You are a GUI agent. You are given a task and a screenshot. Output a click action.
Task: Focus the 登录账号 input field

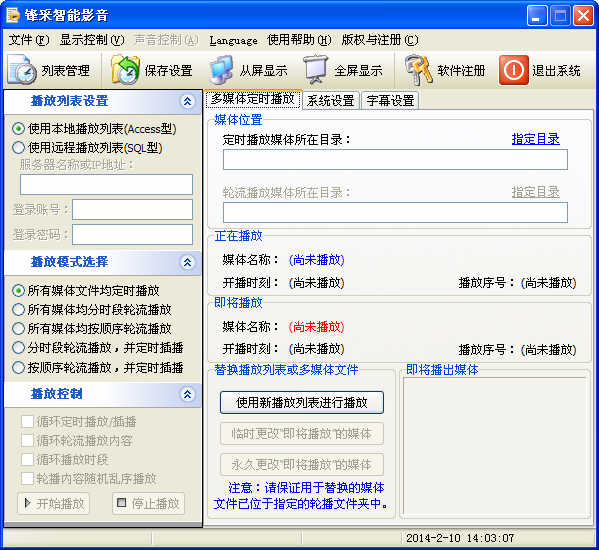[x=132, y=209]
